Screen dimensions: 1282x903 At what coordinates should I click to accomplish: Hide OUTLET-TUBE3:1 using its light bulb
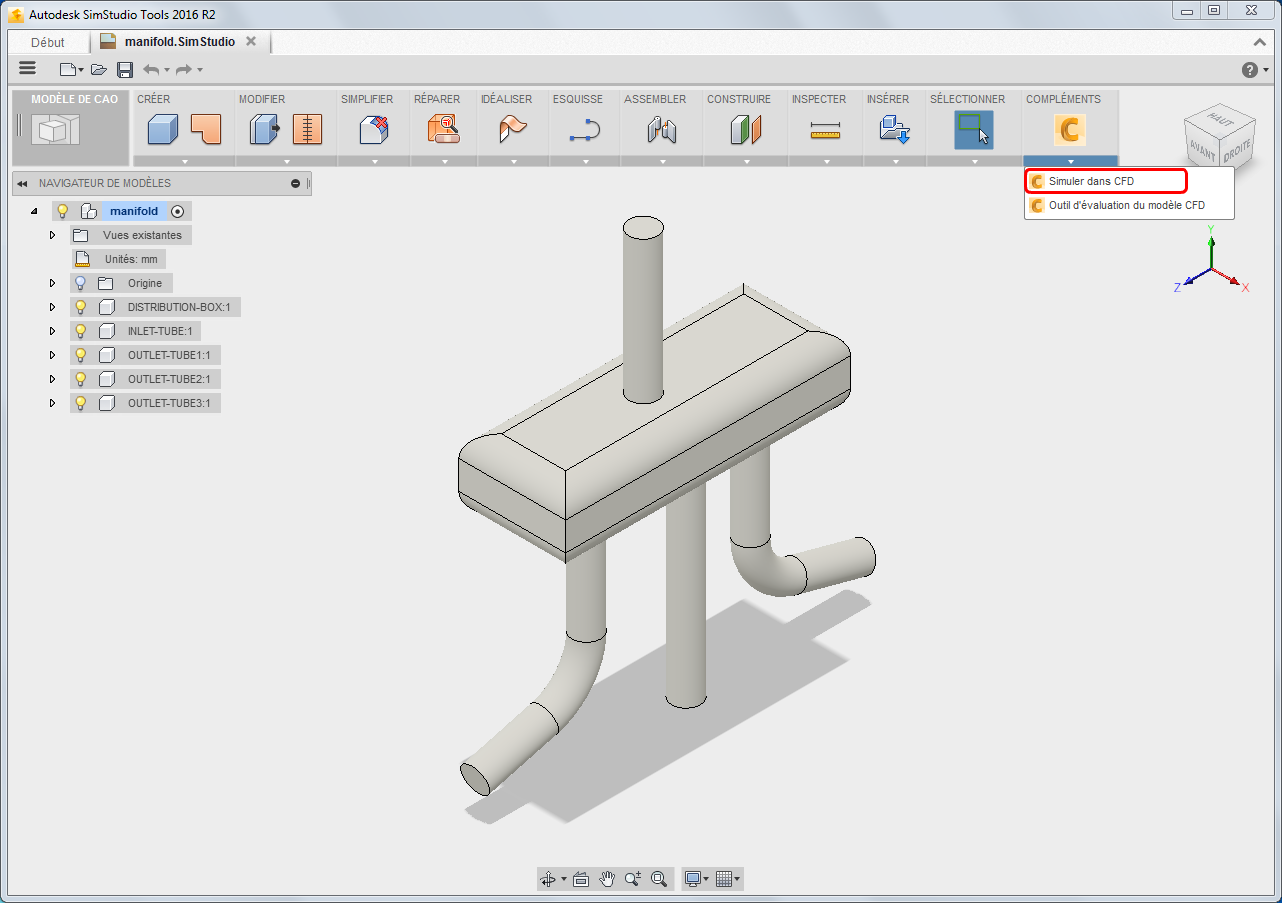point(81,403)
